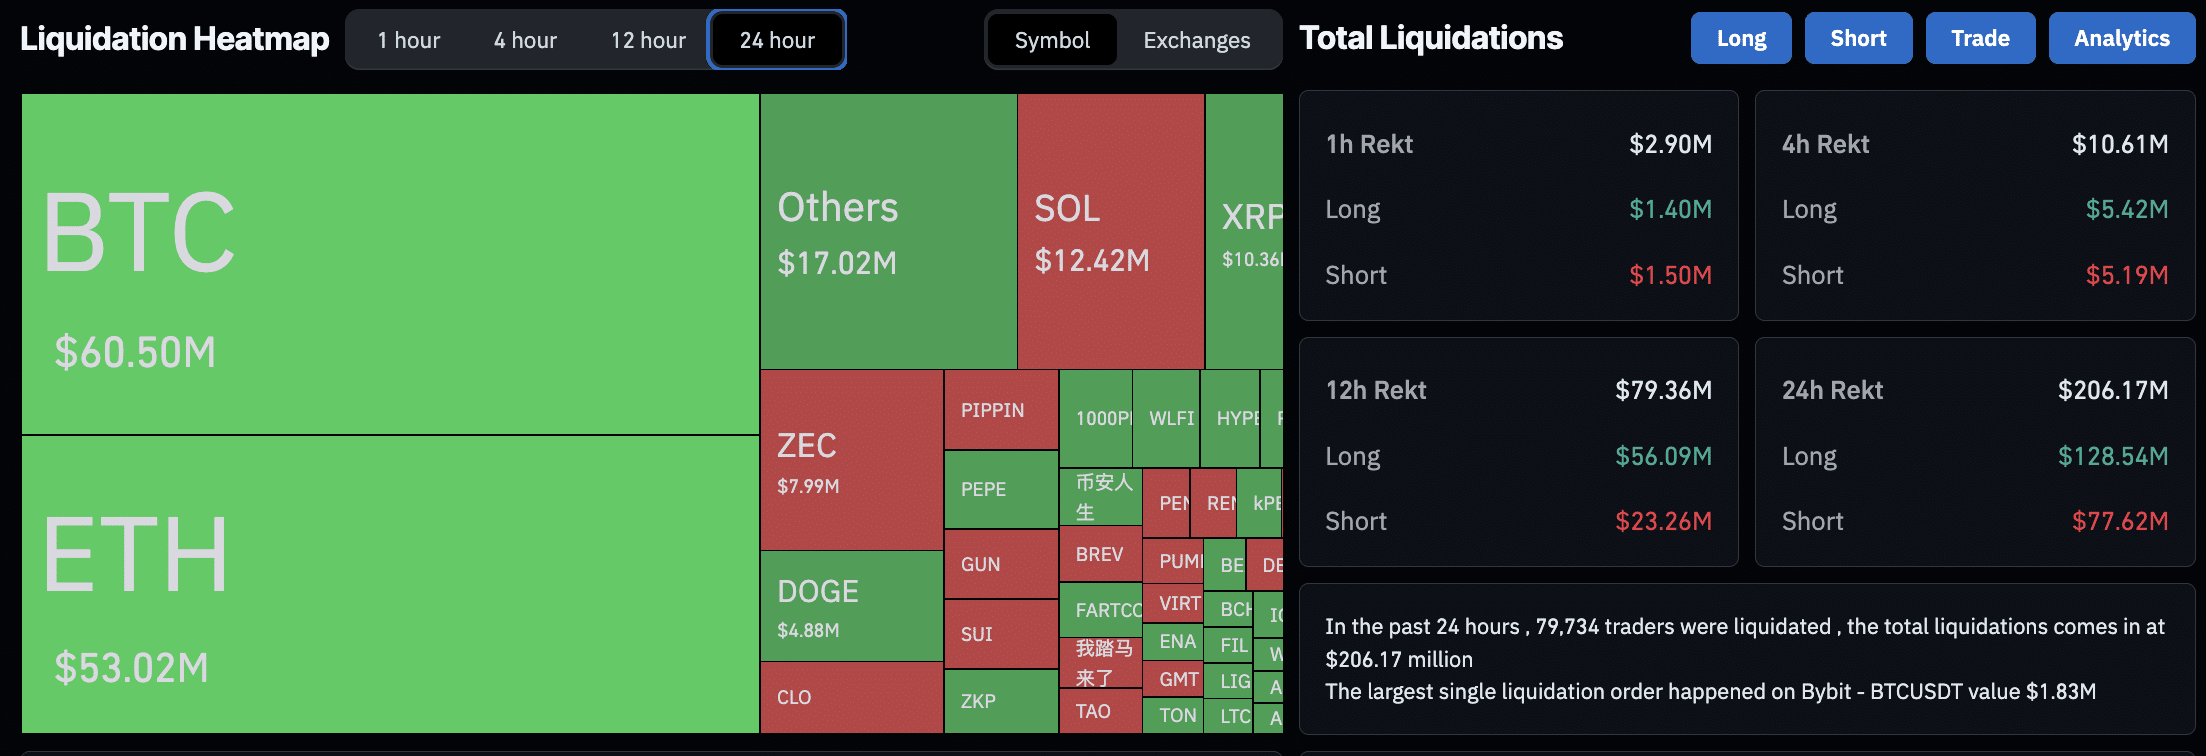Open the Short liquidations view
The image size is (2206, 756).
(x=1858, y=37)
